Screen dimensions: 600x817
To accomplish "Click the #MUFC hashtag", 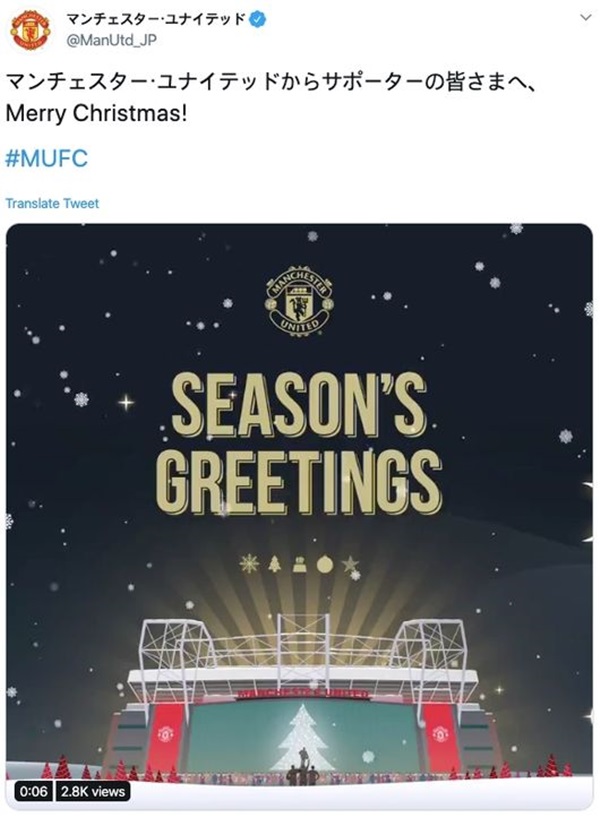I will 46,158.
